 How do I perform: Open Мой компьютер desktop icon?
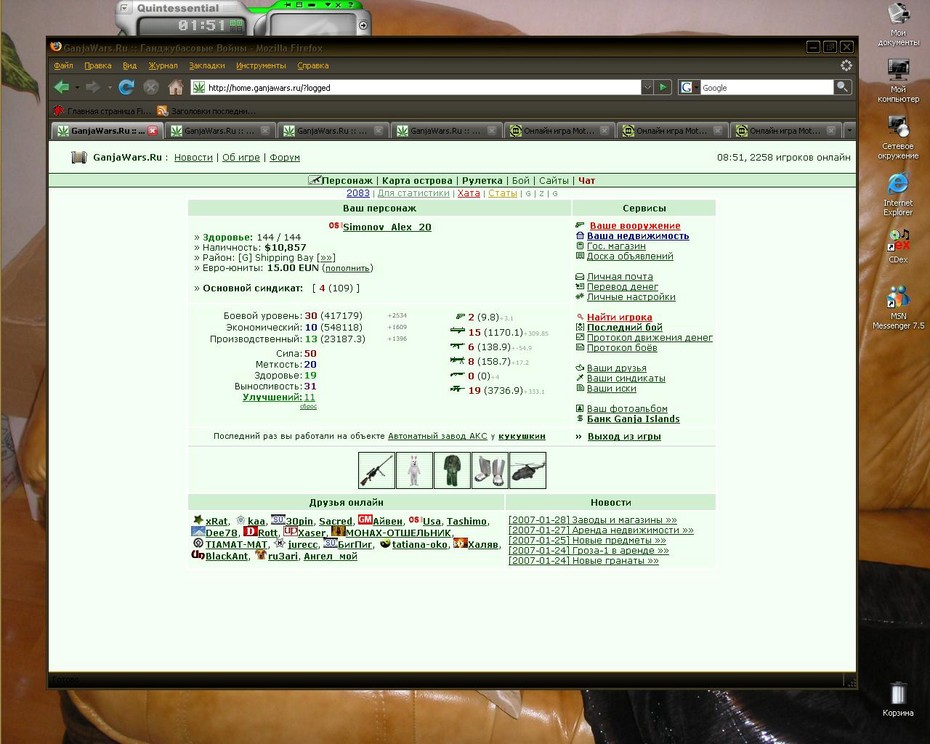coord(898,81)
